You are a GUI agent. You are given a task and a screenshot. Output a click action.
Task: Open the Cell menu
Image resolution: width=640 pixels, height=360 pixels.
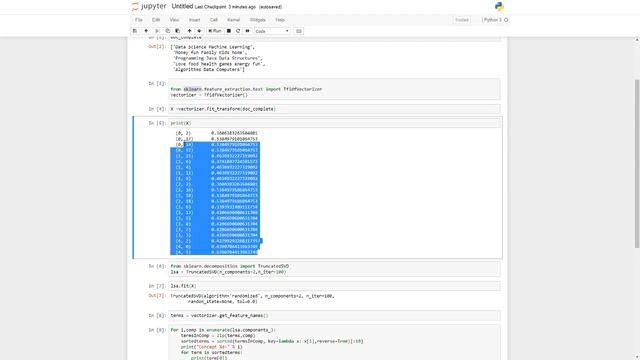click(x=213, y=20)
